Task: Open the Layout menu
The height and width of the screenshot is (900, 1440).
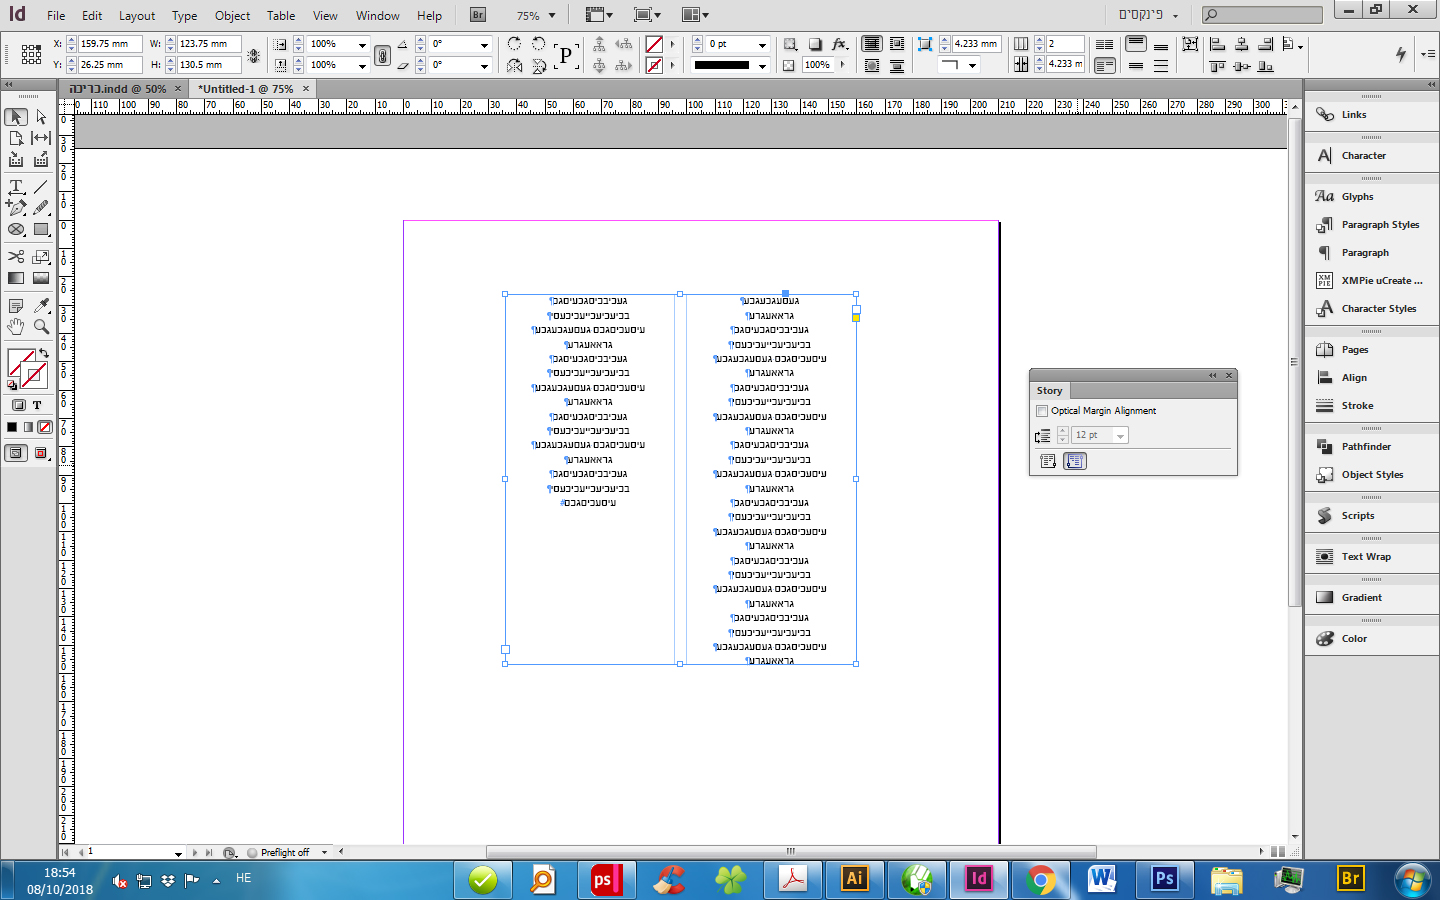Action: [x=137, y=16]
